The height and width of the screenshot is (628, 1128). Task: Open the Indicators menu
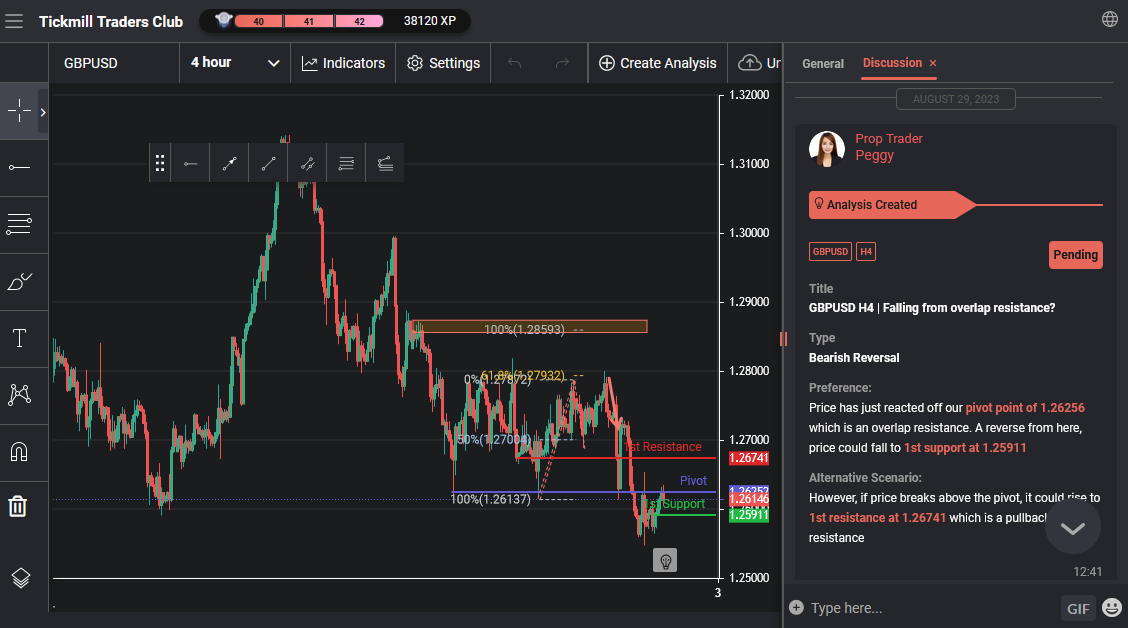(x=343, y=63)
